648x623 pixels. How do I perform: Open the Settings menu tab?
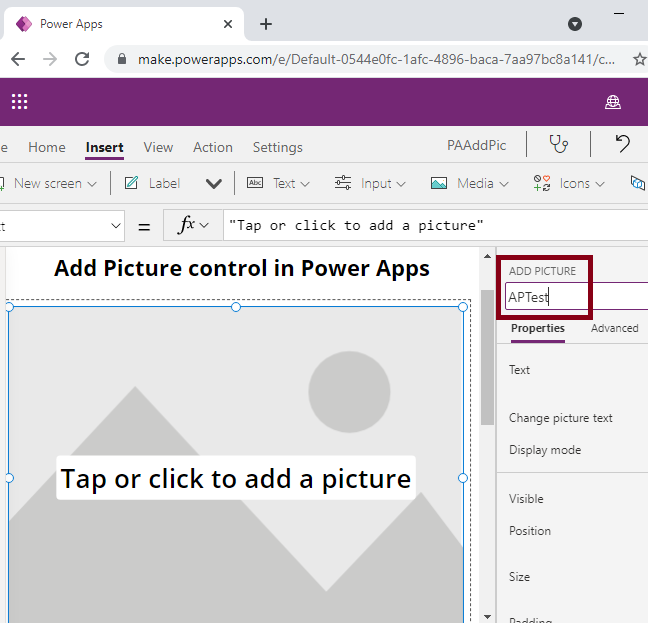278,147
